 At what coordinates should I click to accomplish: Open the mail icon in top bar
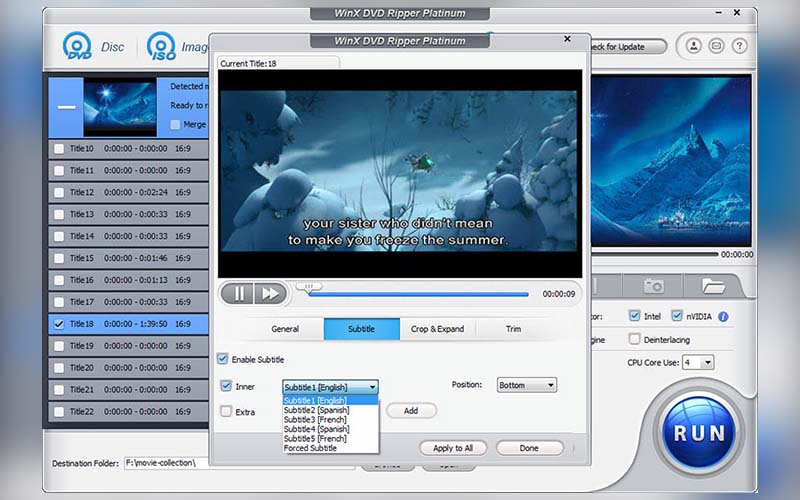coord(716,46)
